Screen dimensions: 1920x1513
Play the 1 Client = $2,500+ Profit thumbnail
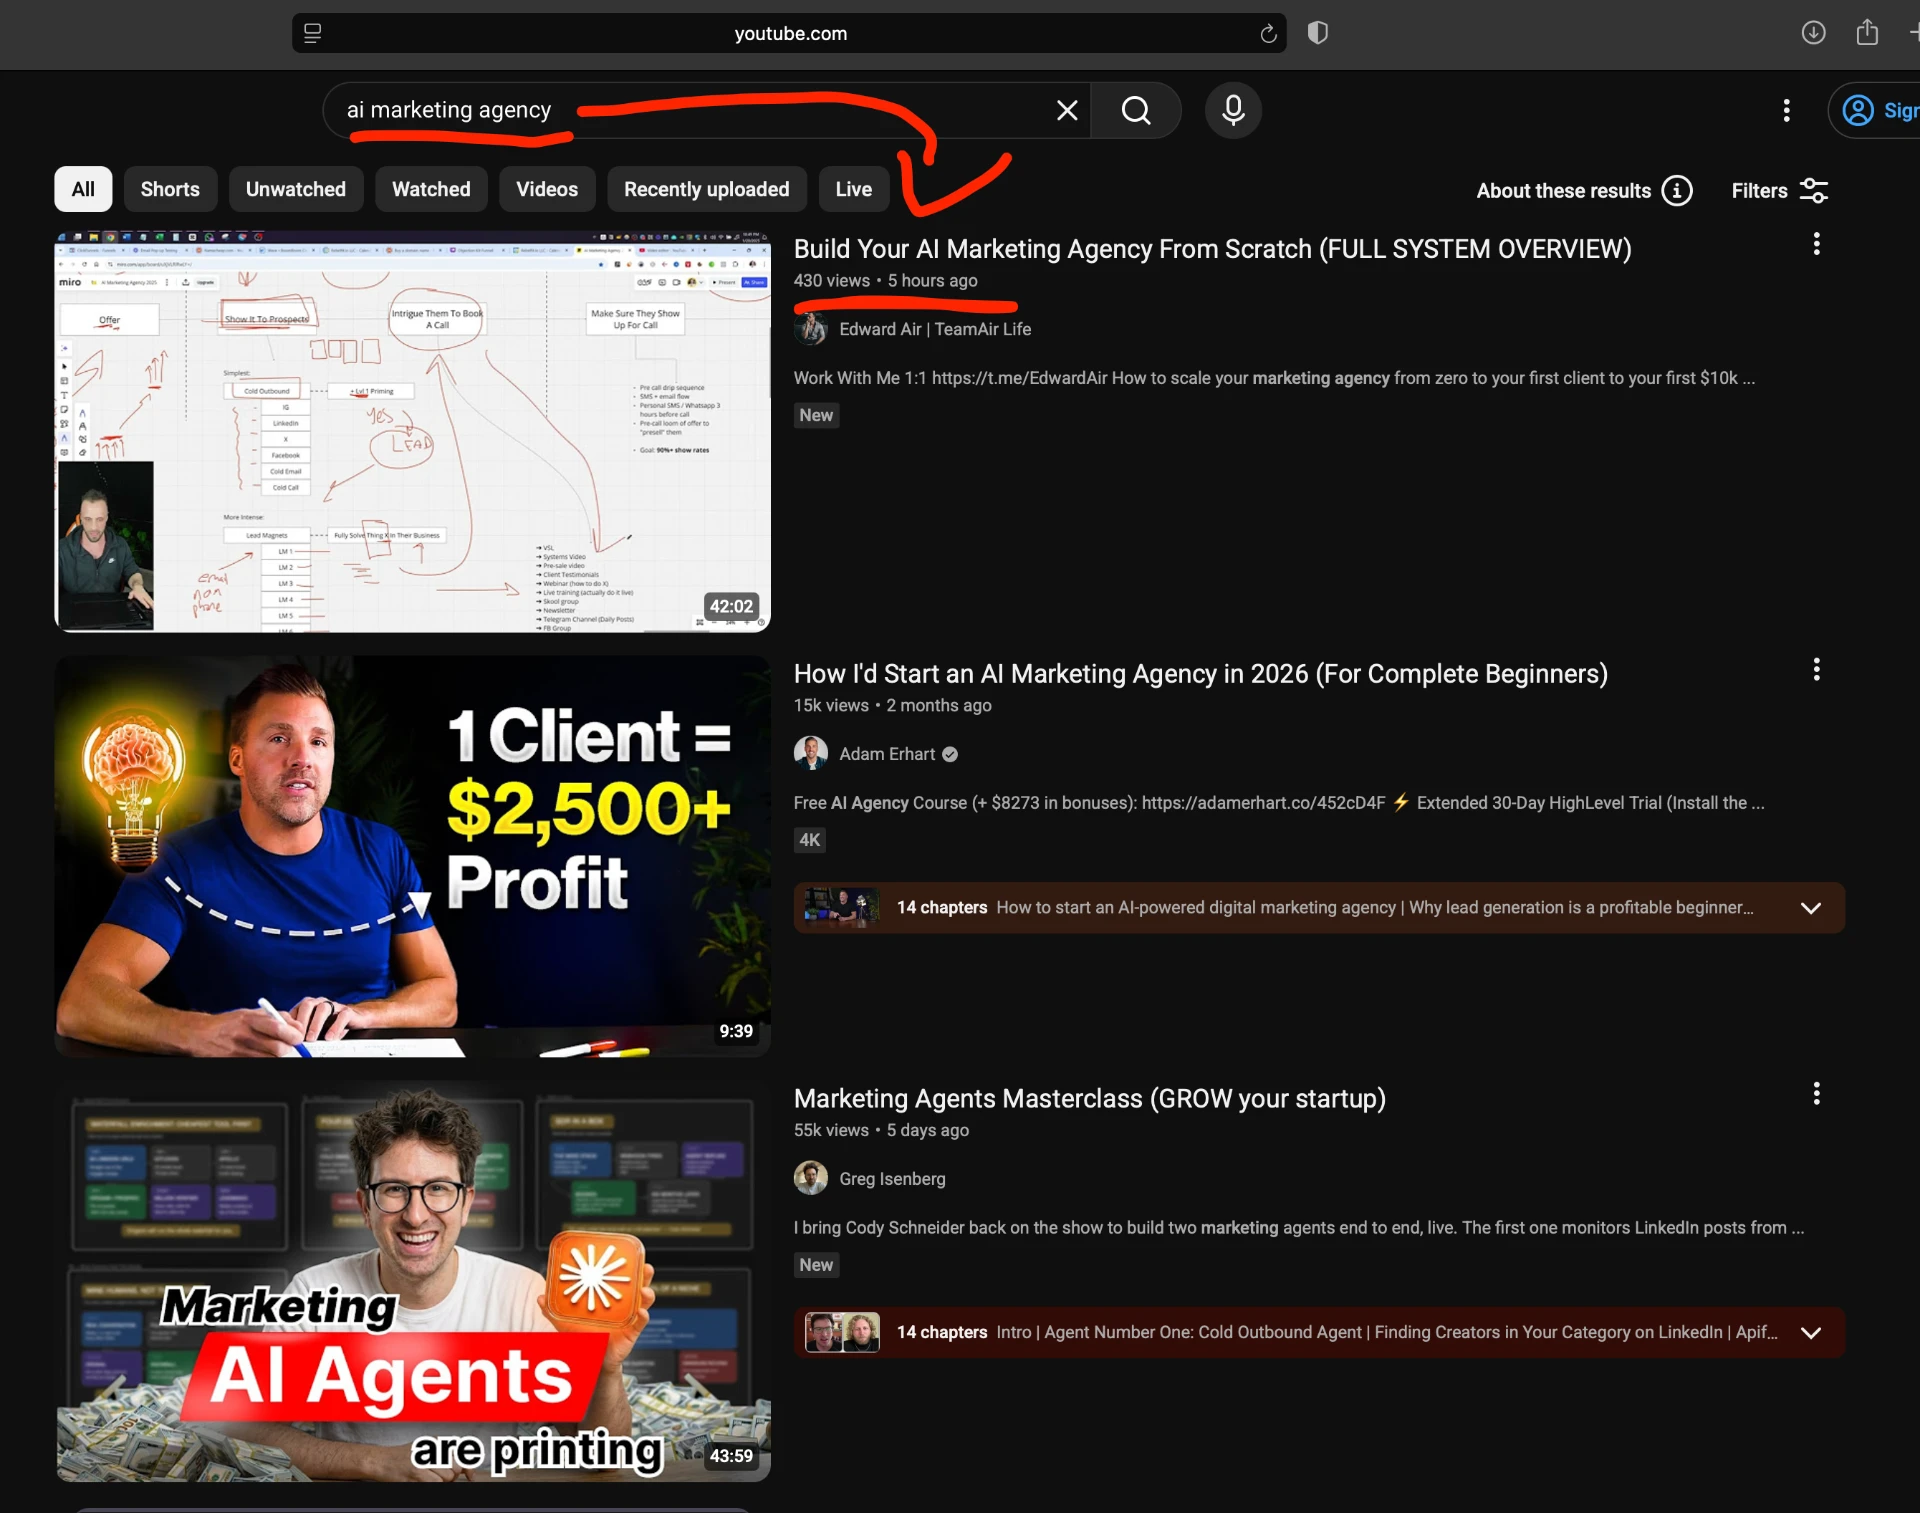point(412,857)
